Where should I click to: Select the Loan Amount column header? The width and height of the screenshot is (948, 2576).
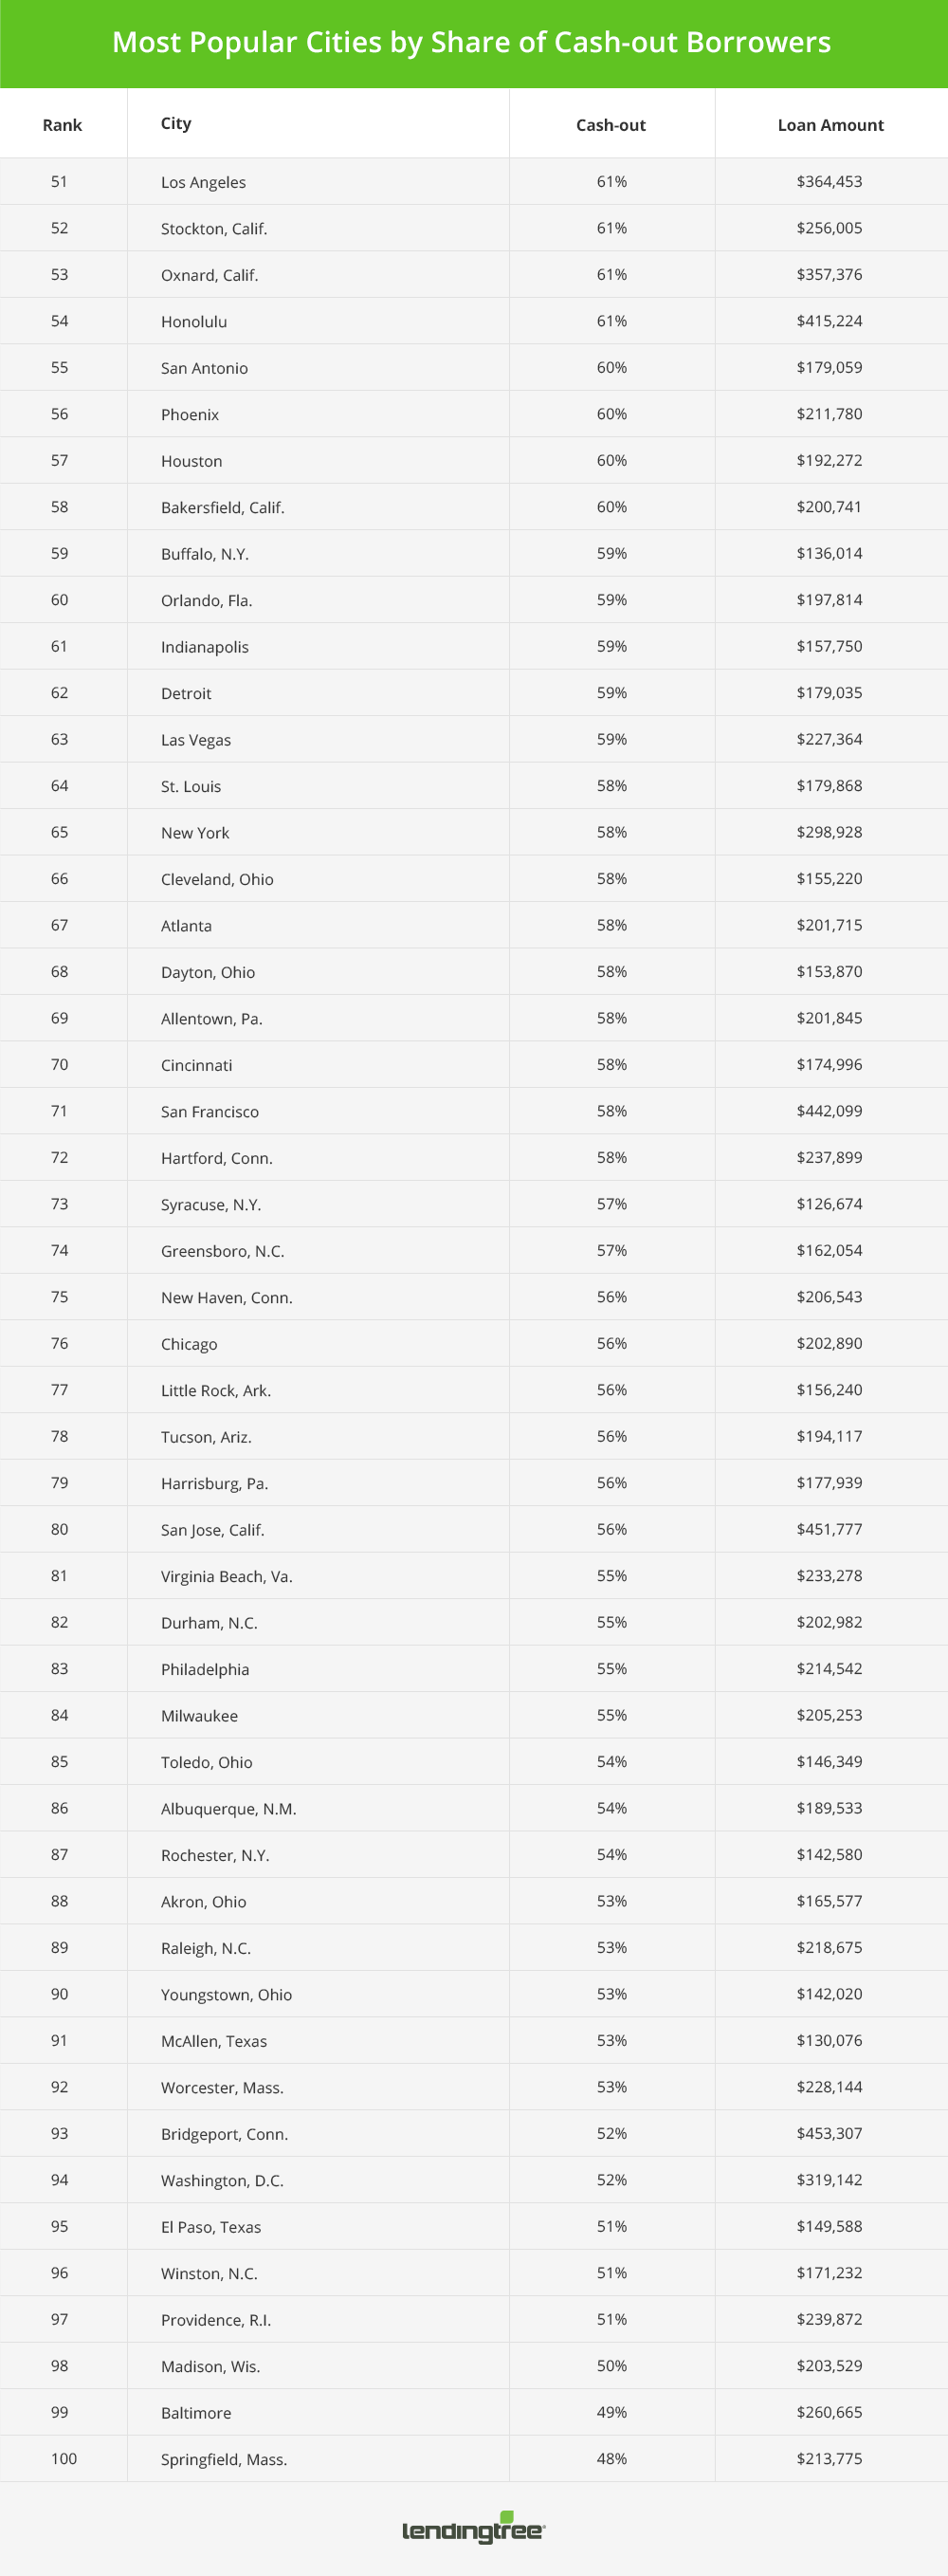(830, 125)
